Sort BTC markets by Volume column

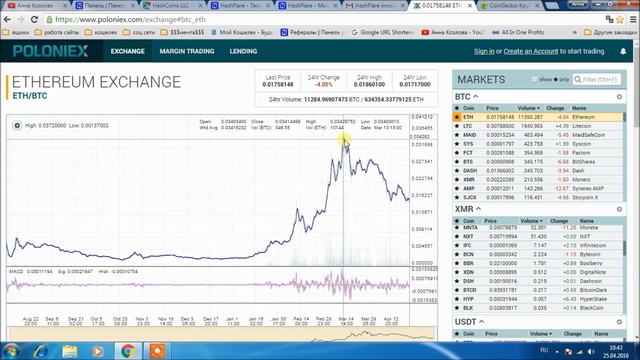[529, 108]
